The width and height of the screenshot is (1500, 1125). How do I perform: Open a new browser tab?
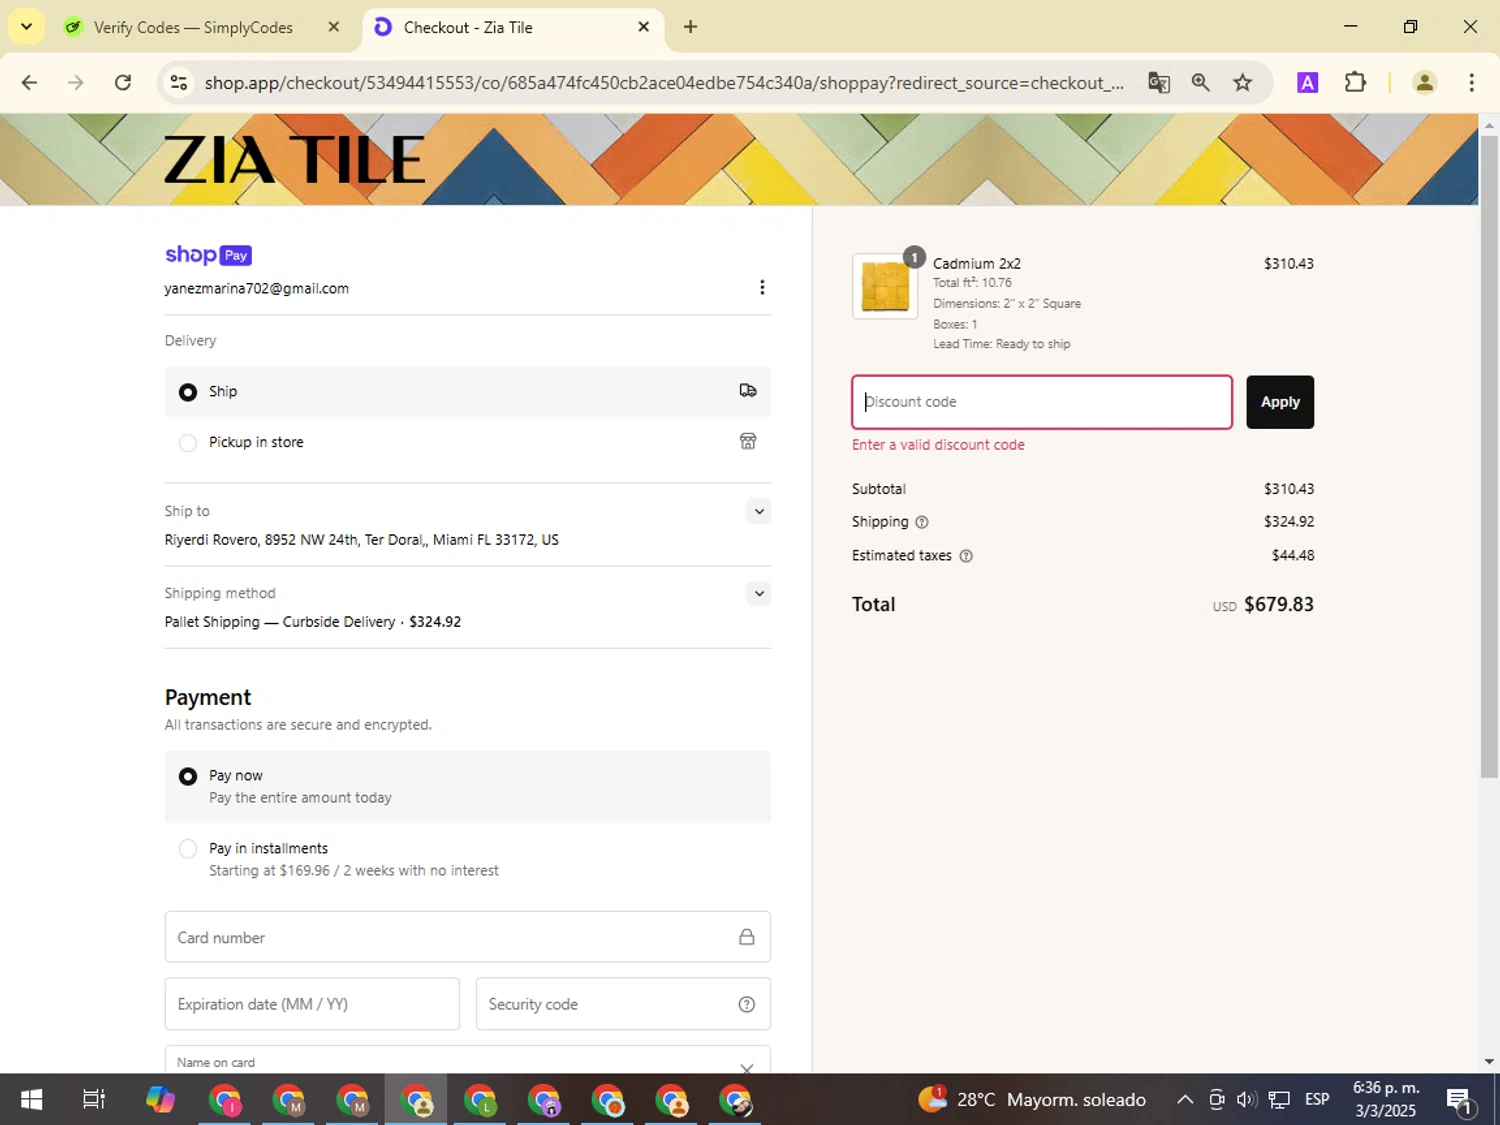pyautogui.click(x=690, y=27)
